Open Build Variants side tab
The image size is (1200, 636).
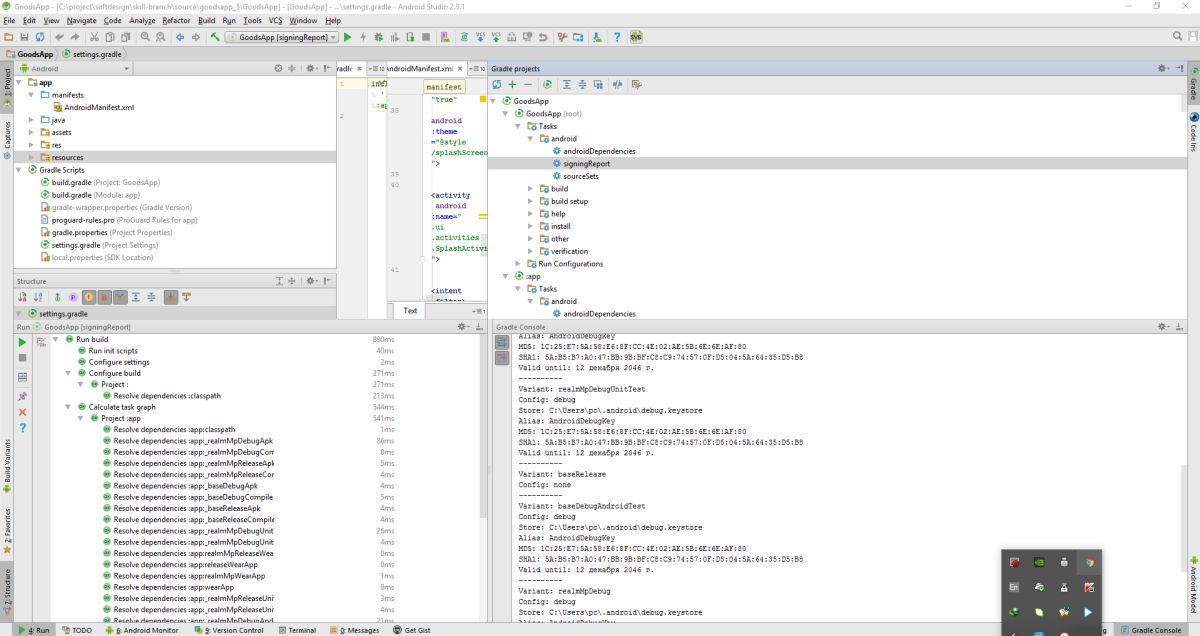[7, 464]
